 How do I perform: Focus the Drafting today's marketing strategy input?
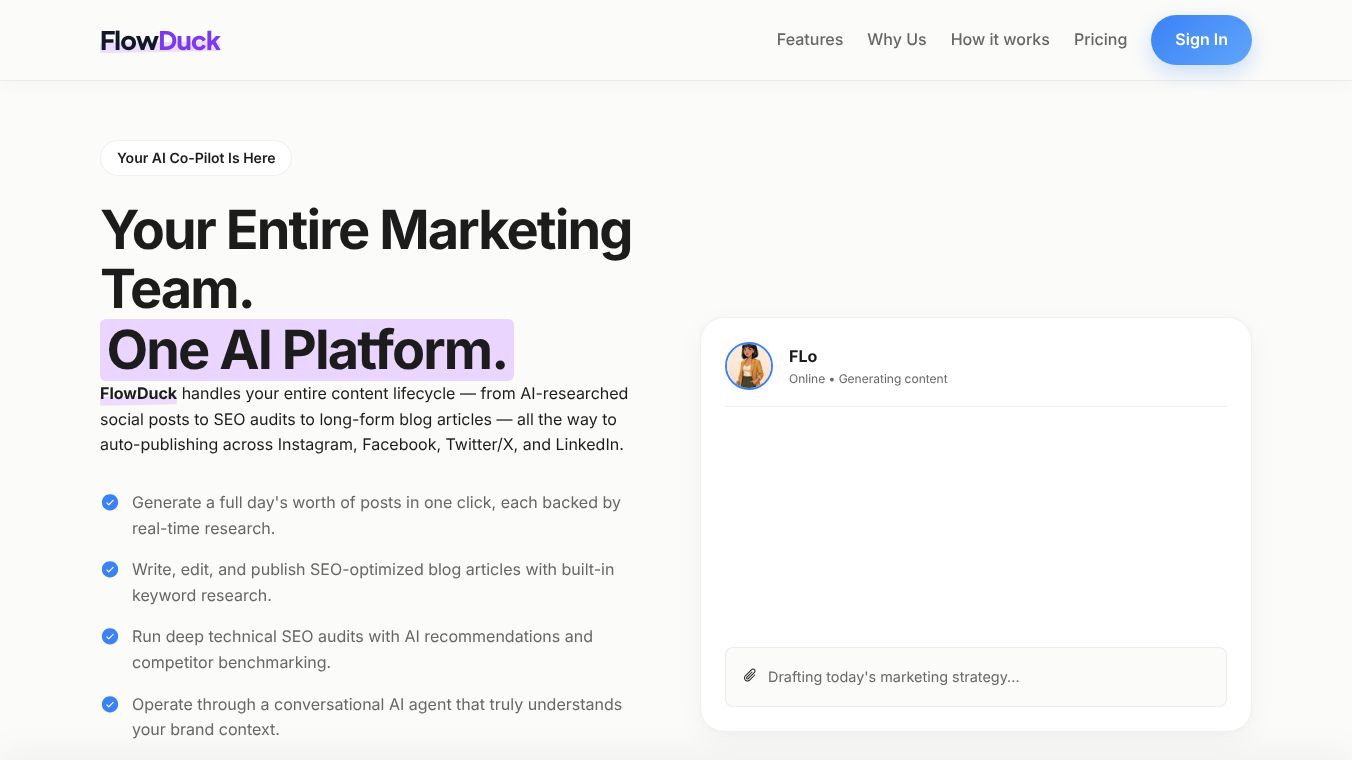pos(976,677)
